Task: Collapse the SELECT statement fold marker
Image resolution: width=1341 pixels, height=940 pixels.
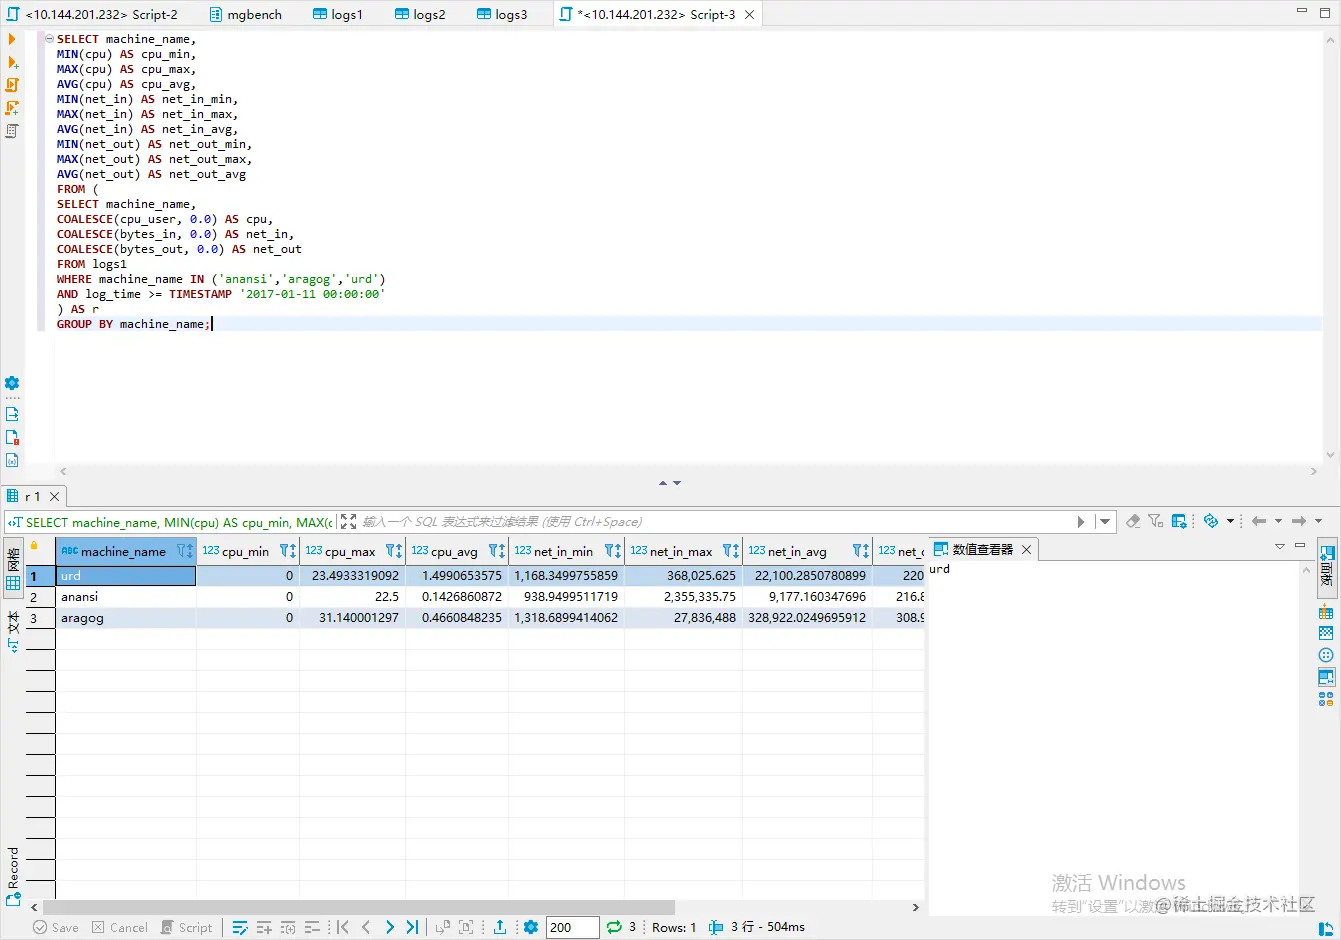Action: [49, 39]
